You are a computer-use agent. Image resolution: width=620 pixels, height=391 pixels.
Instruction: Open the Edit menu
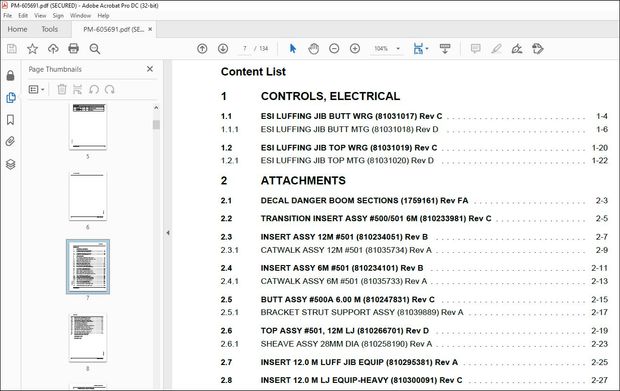(x=23, y=16)
